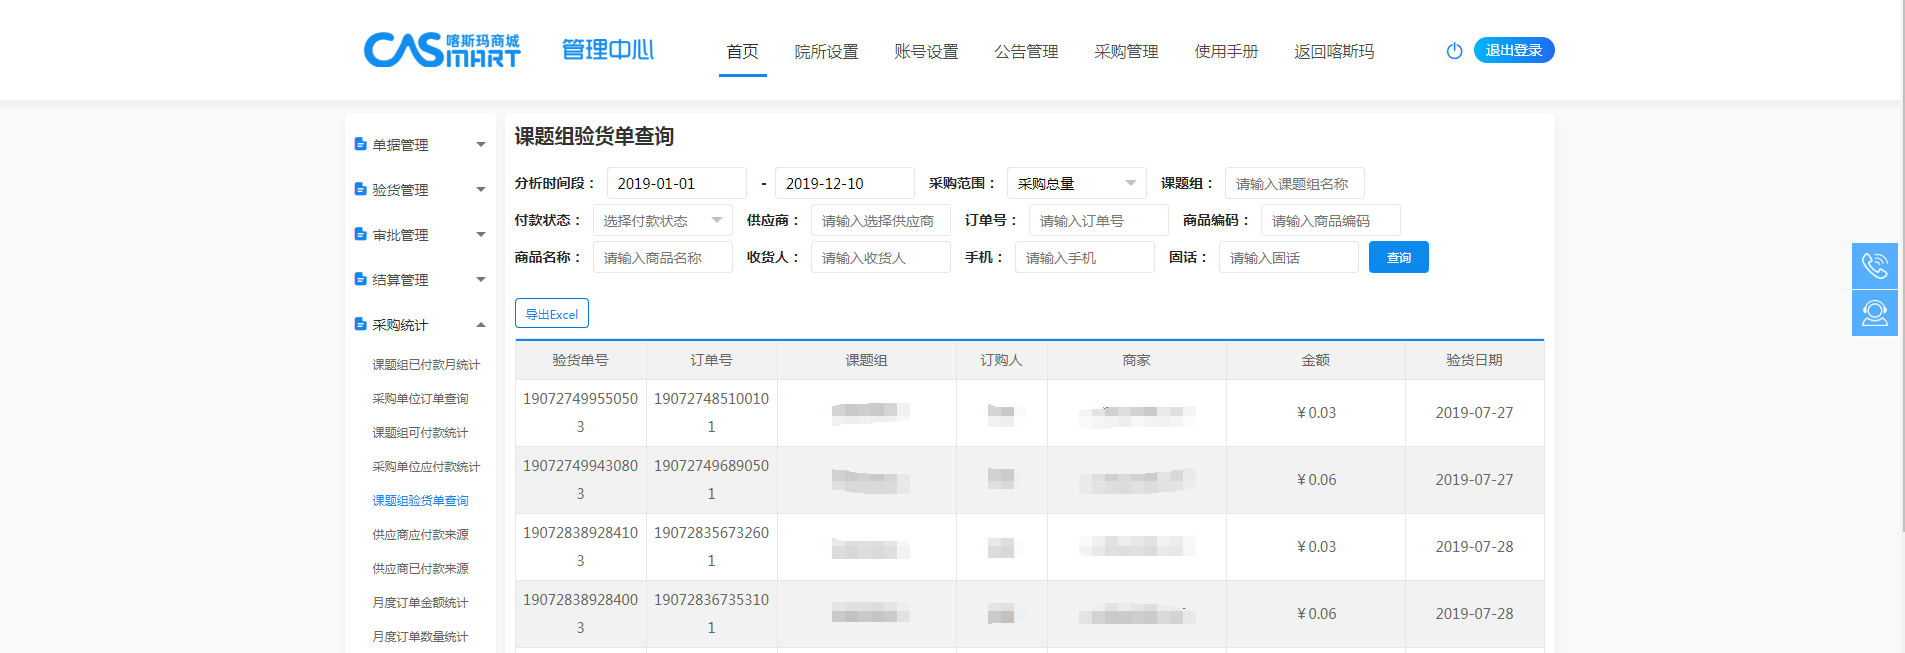
Task: Expand the 单据管理 sidebar arrow
Action: pyautogui.click(x=481, y=145)
